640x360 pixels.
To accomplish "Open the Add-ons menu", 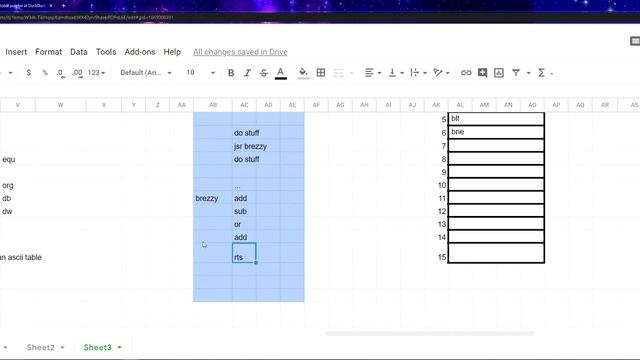I will click(140, 52).
